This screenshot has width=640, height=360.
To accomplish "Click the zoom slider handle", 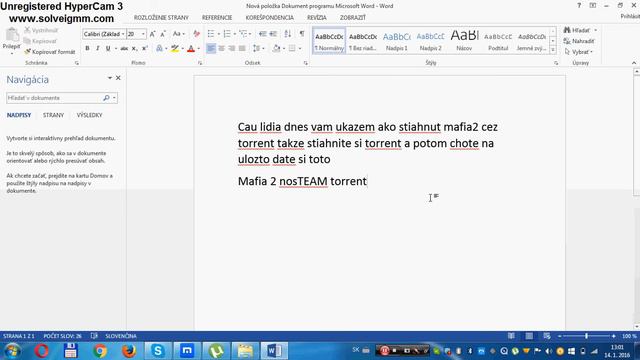I will [x=587, y=336].
